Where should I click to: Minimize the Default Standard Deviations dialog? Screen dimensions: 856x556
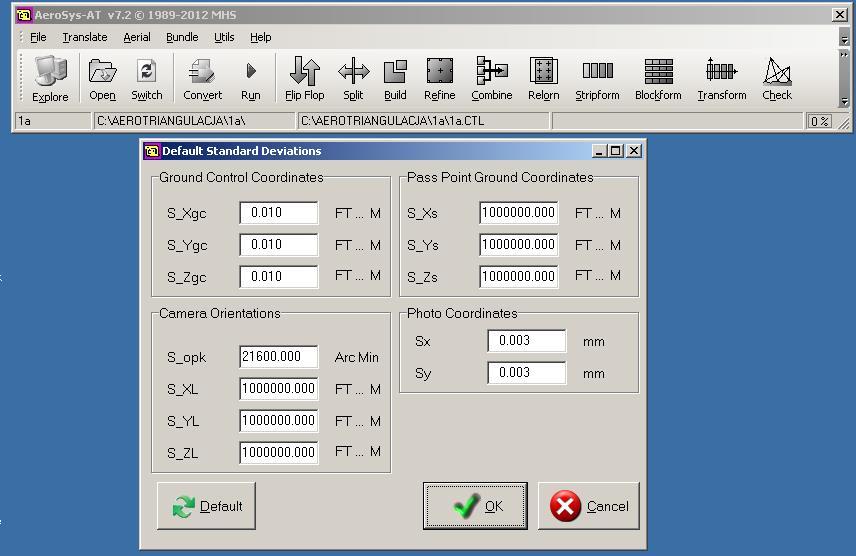[599, 151]
